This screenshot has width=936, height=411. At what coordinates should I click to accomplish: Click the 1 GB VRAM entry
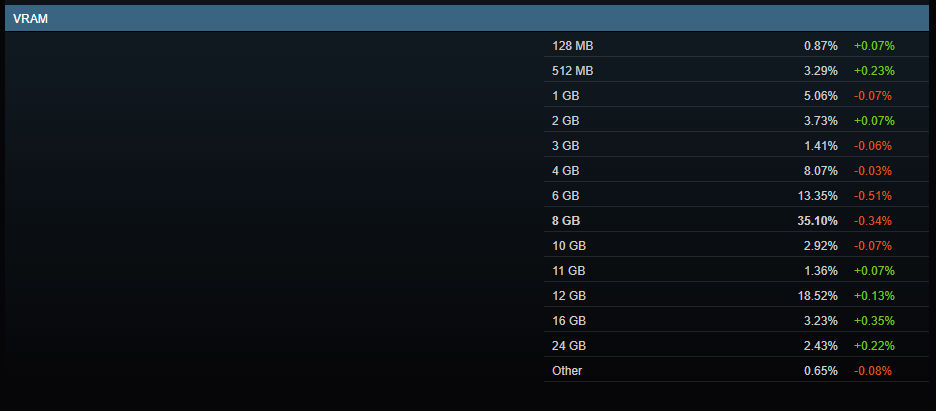tap(736, 95)
